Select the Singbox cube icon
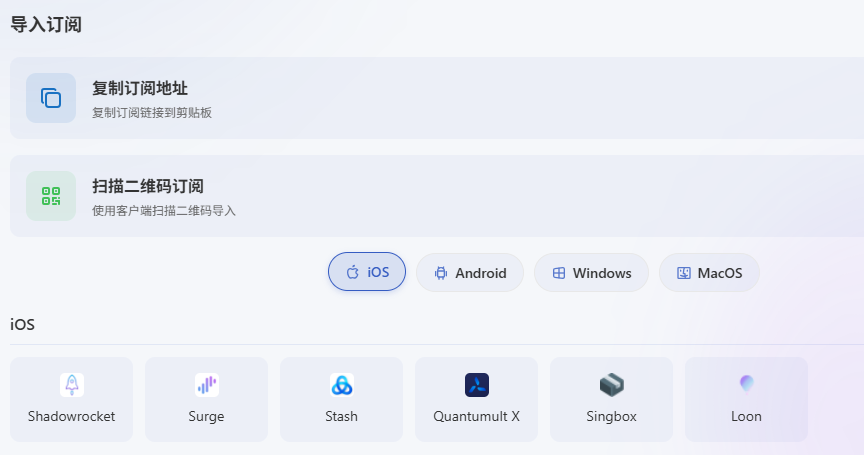 [x=612, y=384]
